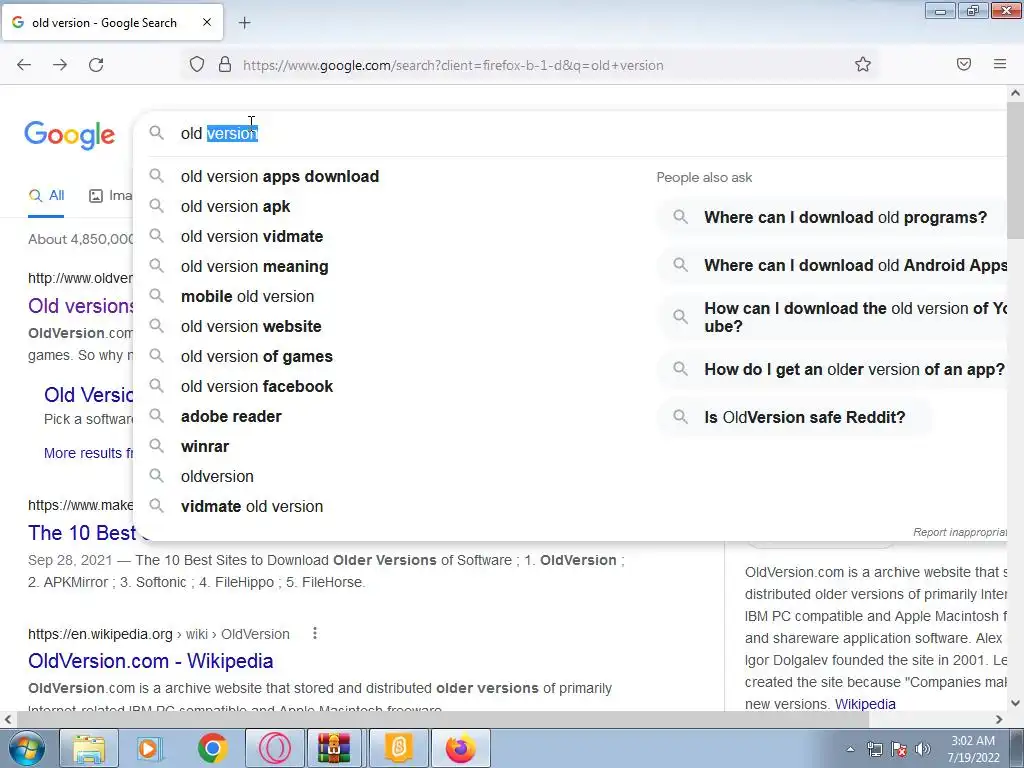This screenshot has height=768, width=1024.
Task: Go back to the previous page
Action: point(24,65)
